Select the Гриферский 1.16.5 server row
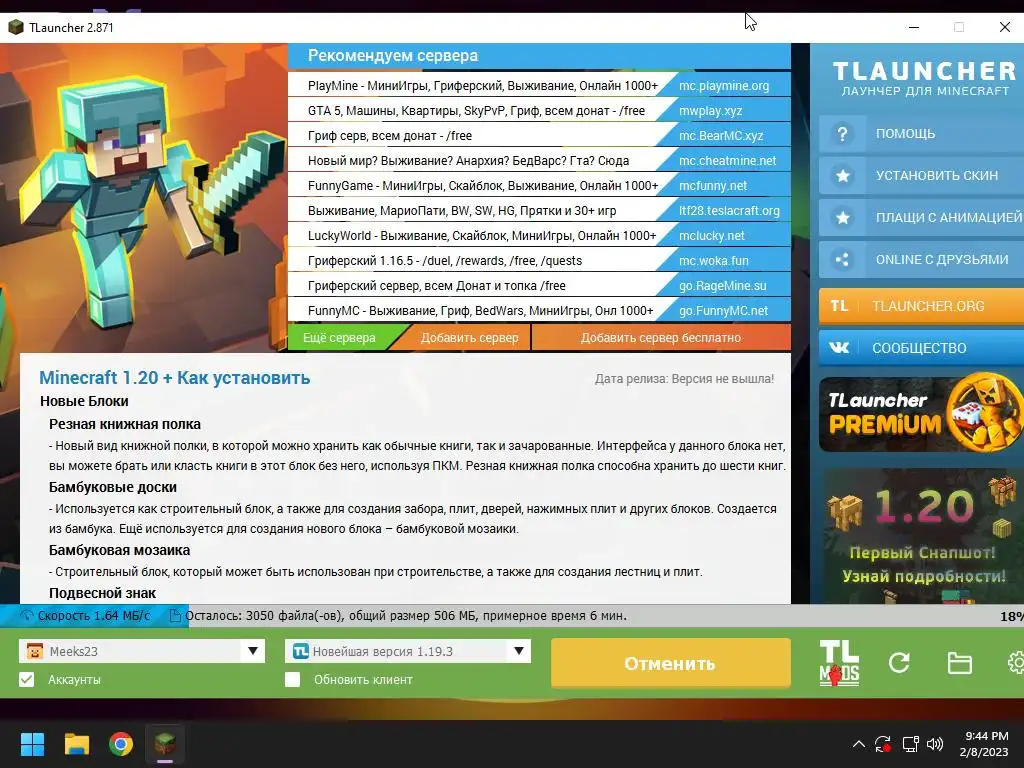 539,261
